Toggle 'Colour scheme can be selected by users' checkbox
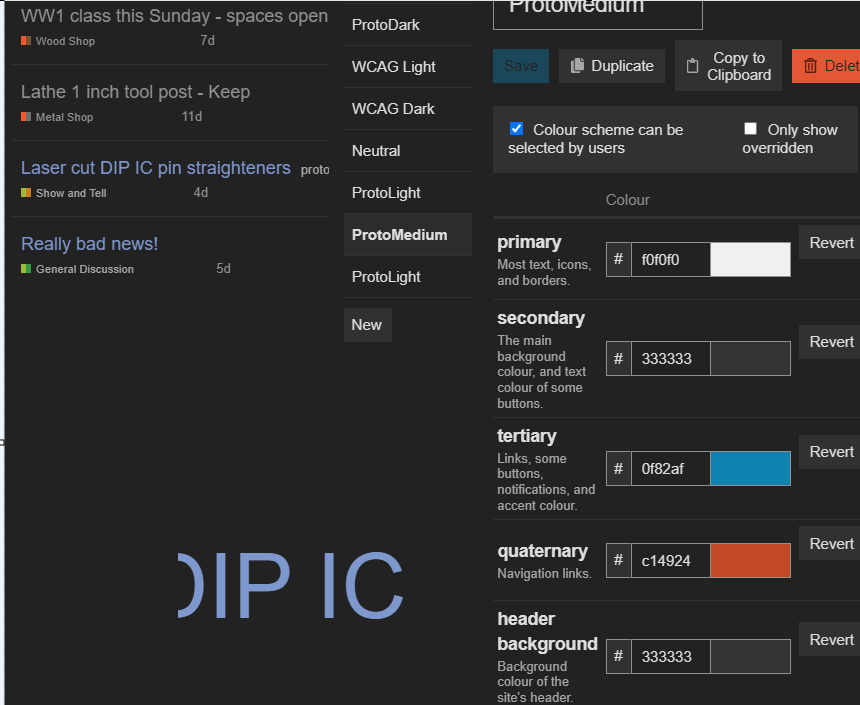 point(516,128)
